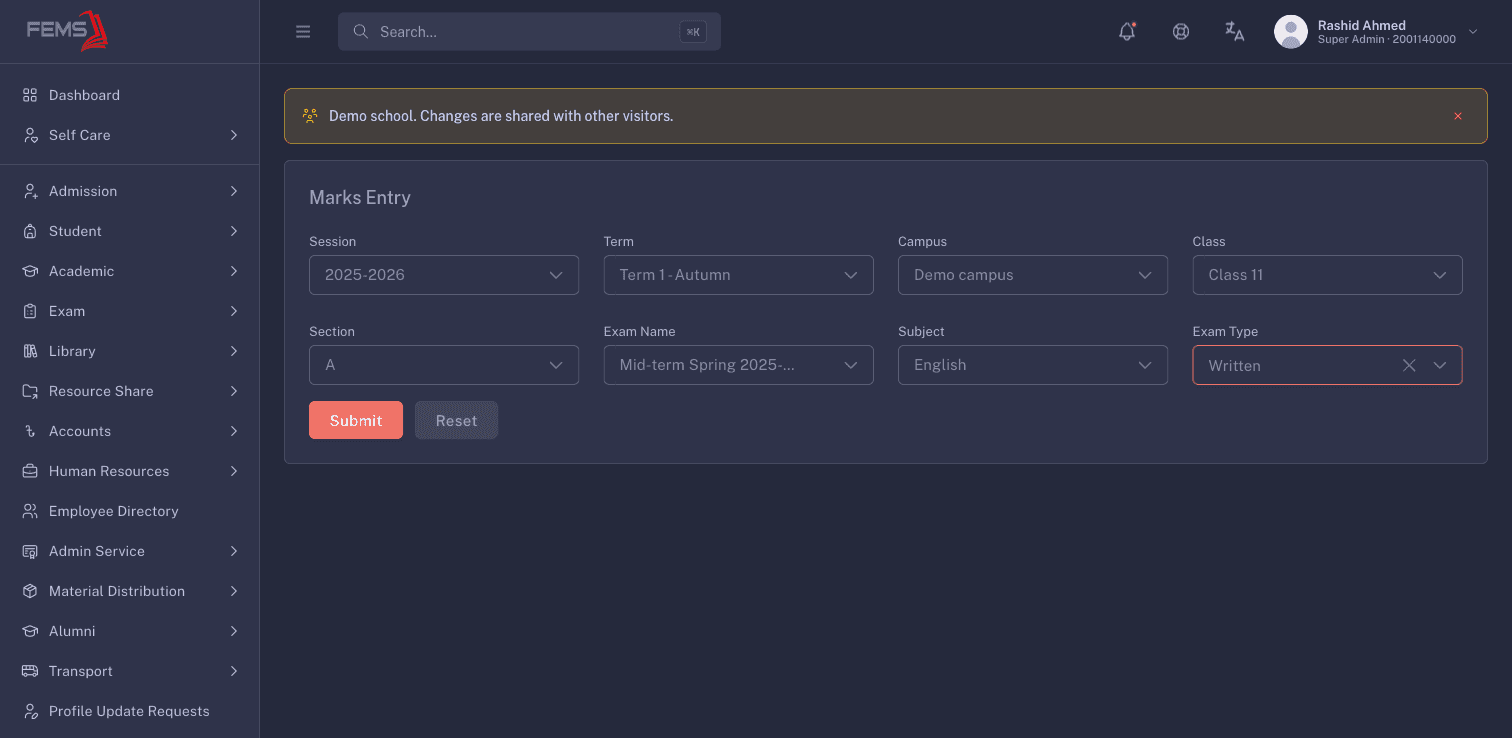The height and width of the screenshot is (738, 1512).
Task: Expand the Academic menu
Action: tap(130, 271)
